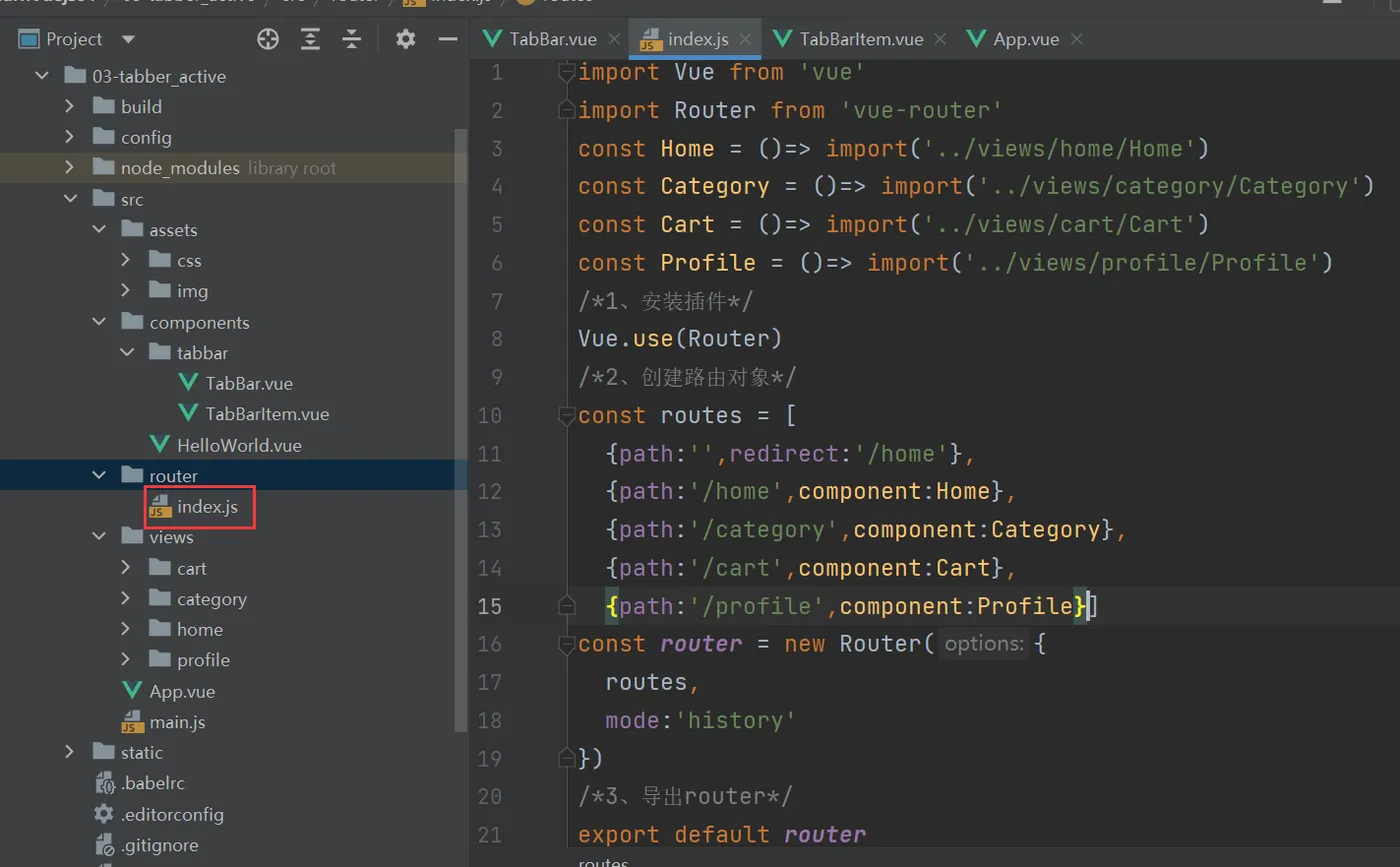Switch to the TabBar.vue editor tab
1400x867 pixels.
[540, 39]
